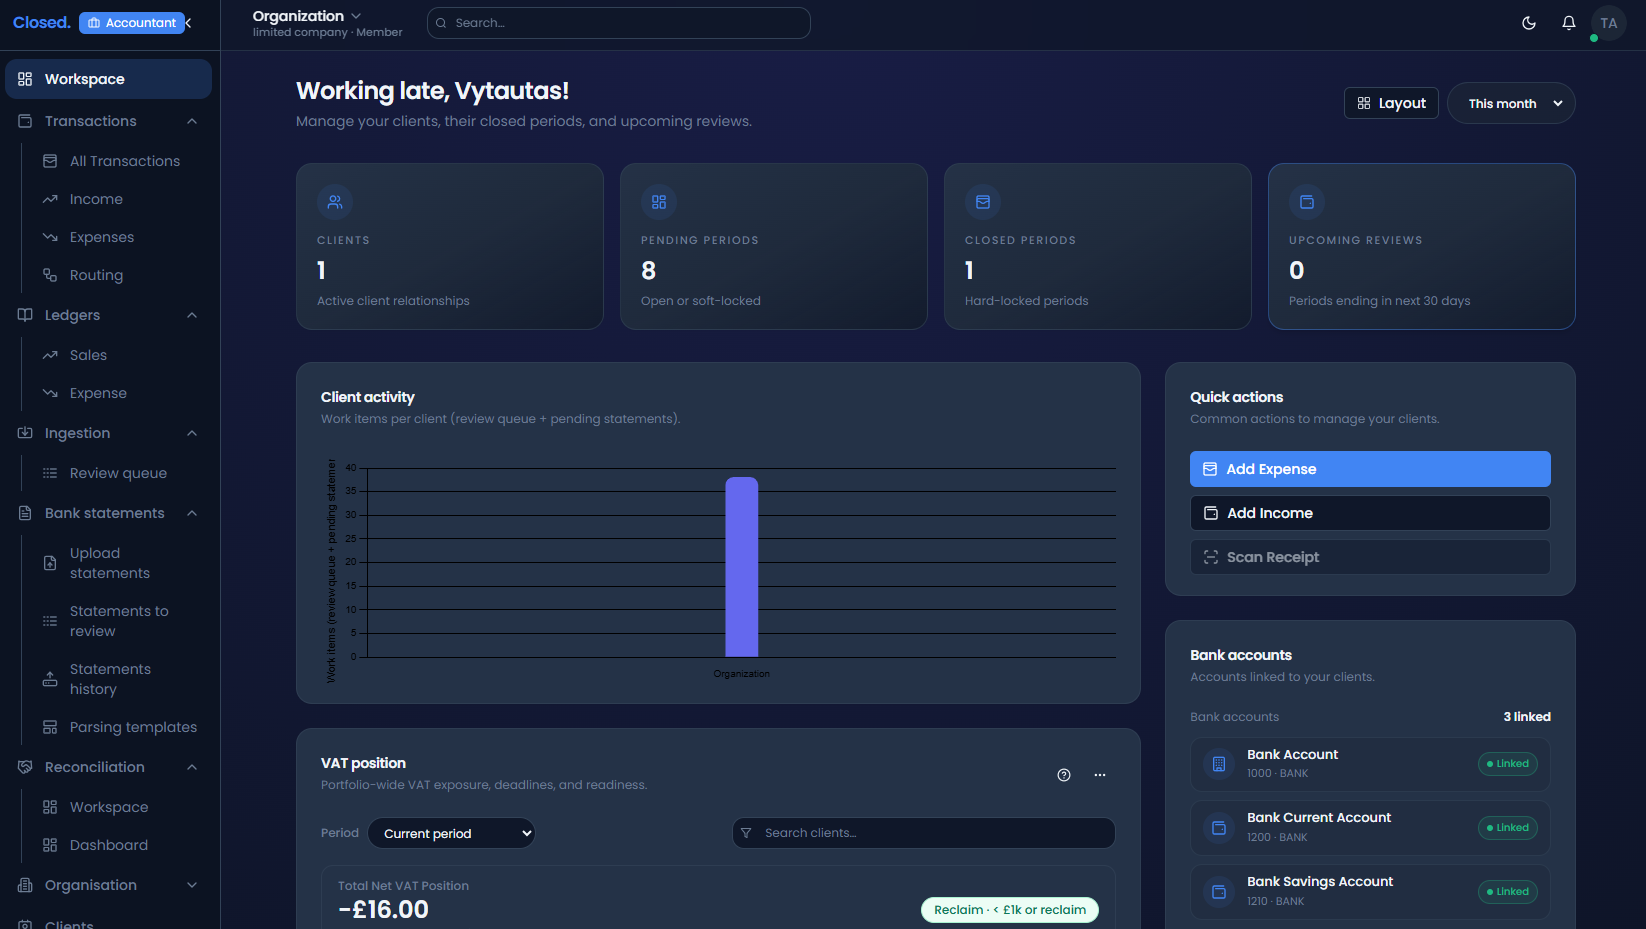Open Upload statements page
1646x929 pixels.
(110, 563)
